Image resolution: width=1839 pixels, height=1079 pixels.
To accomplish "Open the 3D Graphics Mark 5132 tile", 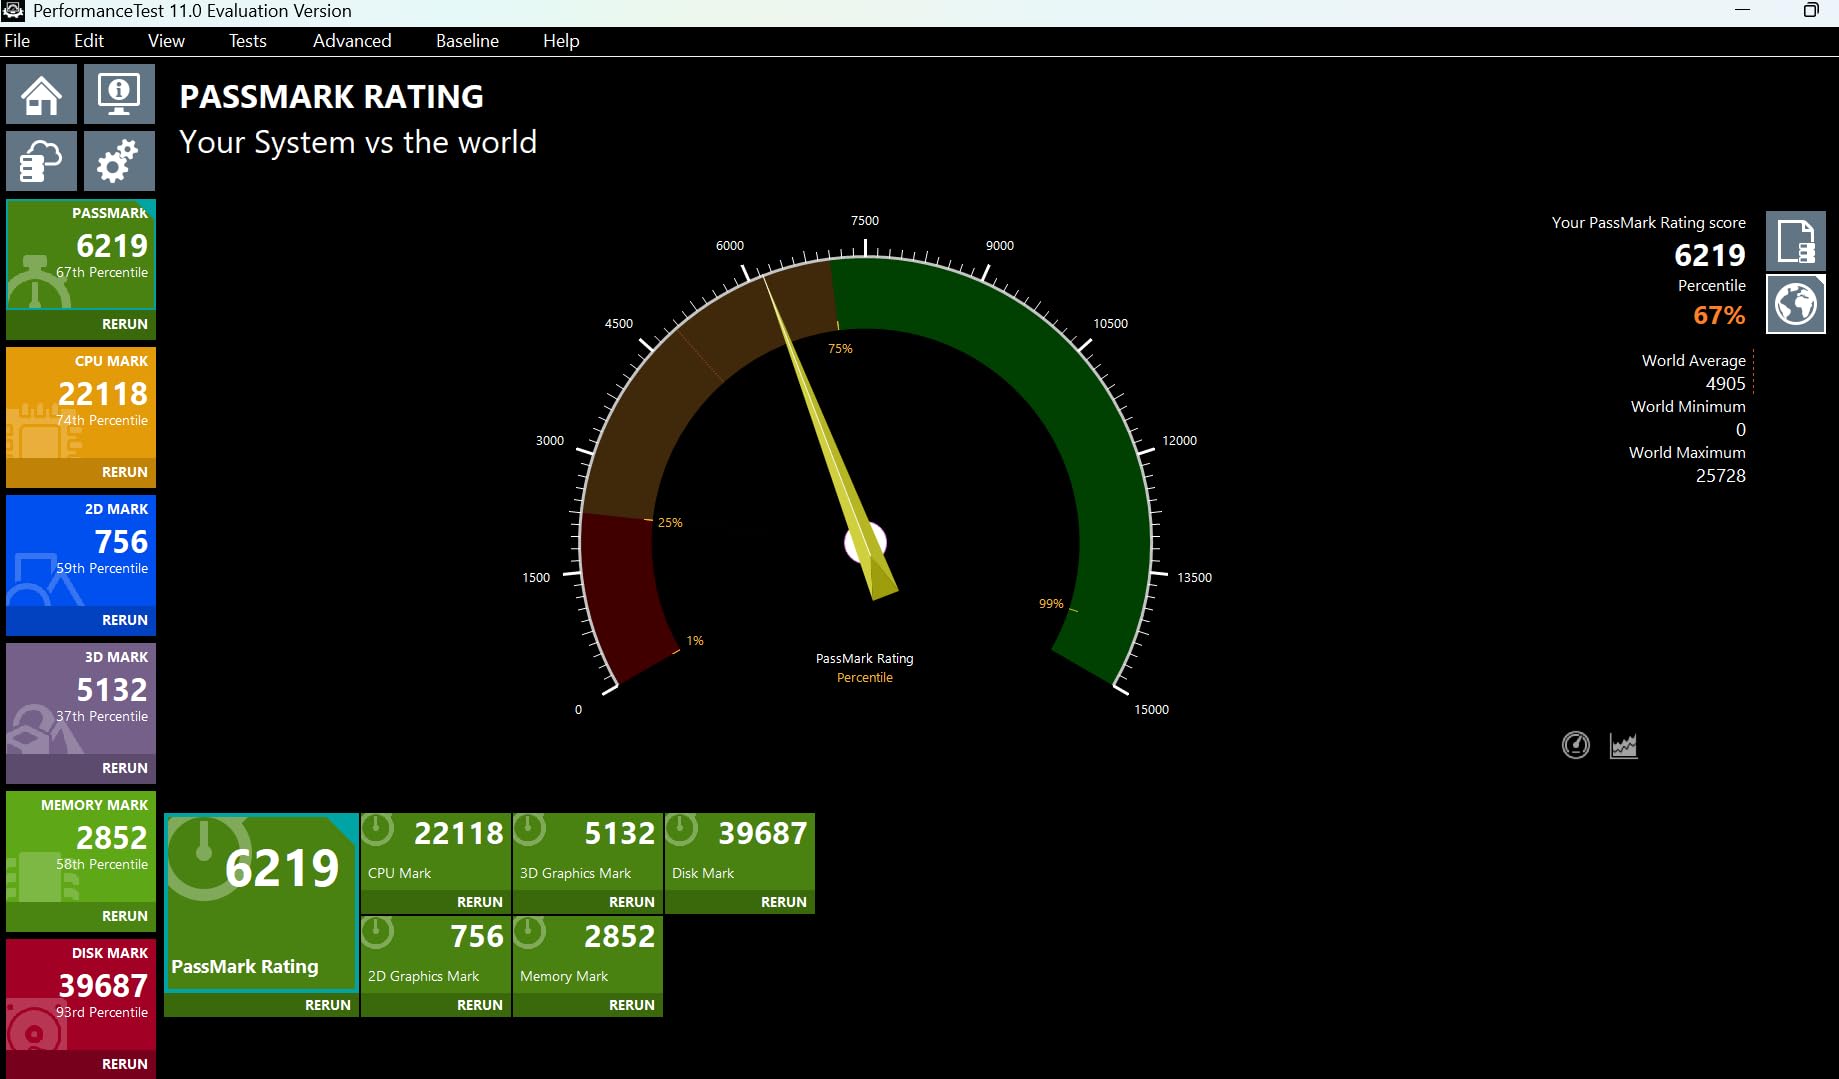I will 587,850.
